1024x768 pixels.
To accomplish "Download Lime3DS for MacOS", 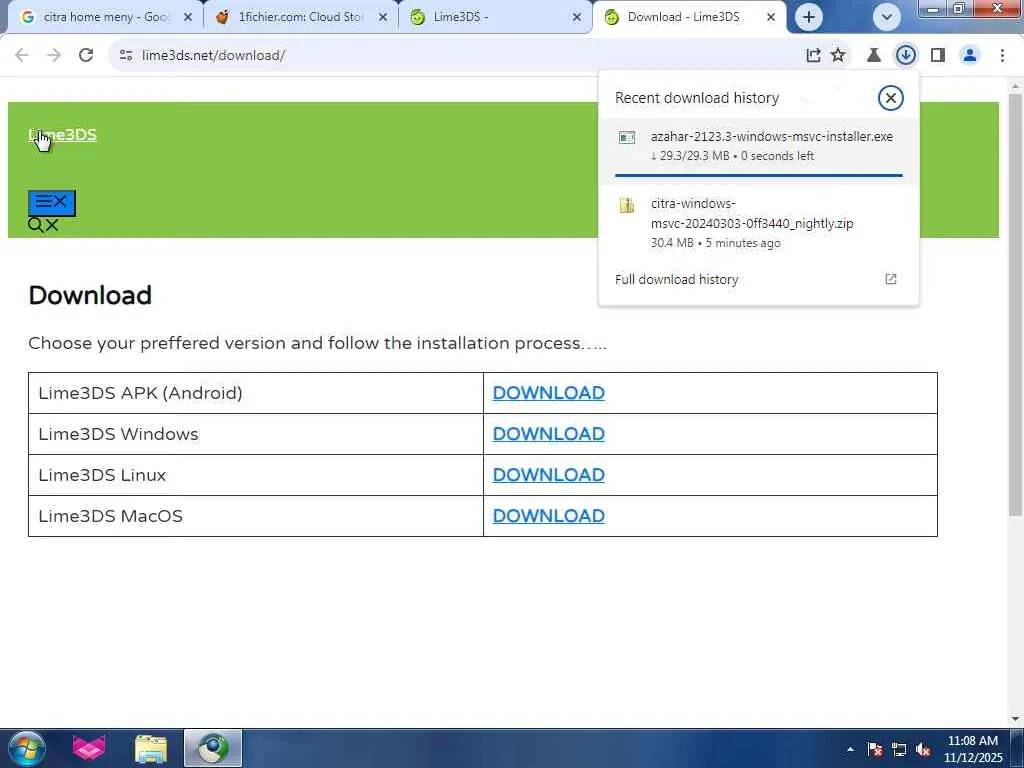I will pyautogui.click(x=549, y=516).
